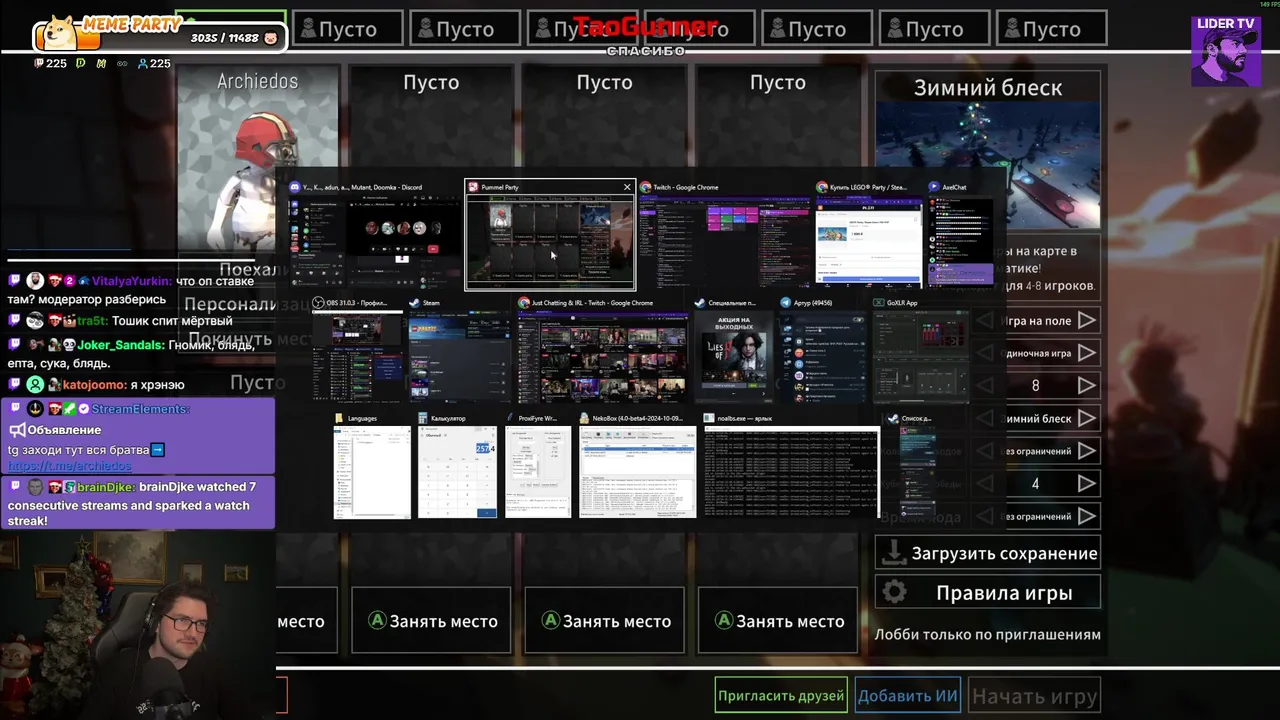Click Пригласить друзей button
This screenshot has height=720, width=1280.
click(781, 695)
